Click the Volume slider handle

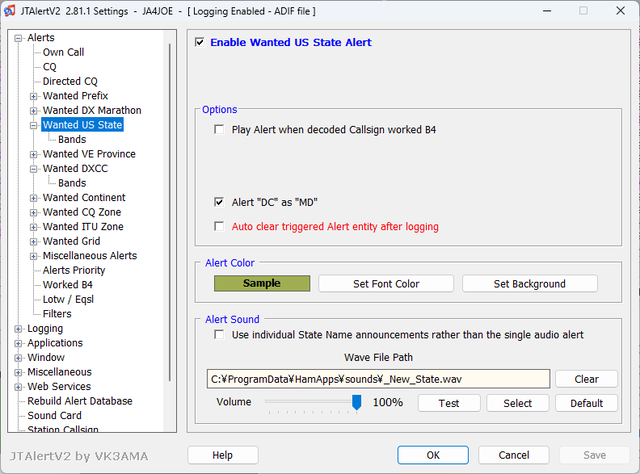click(356, 402)
